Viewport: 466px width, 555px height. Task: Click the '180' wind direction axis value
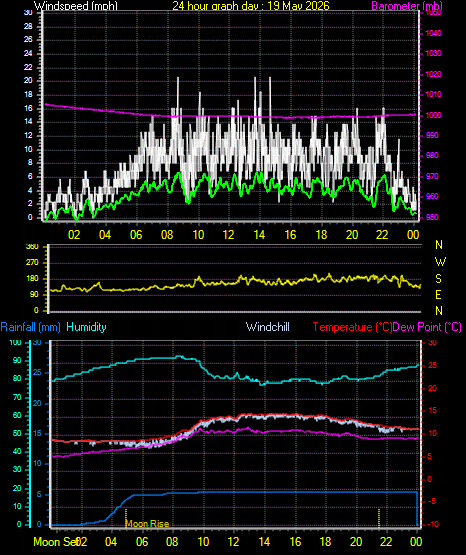point(32,279)
